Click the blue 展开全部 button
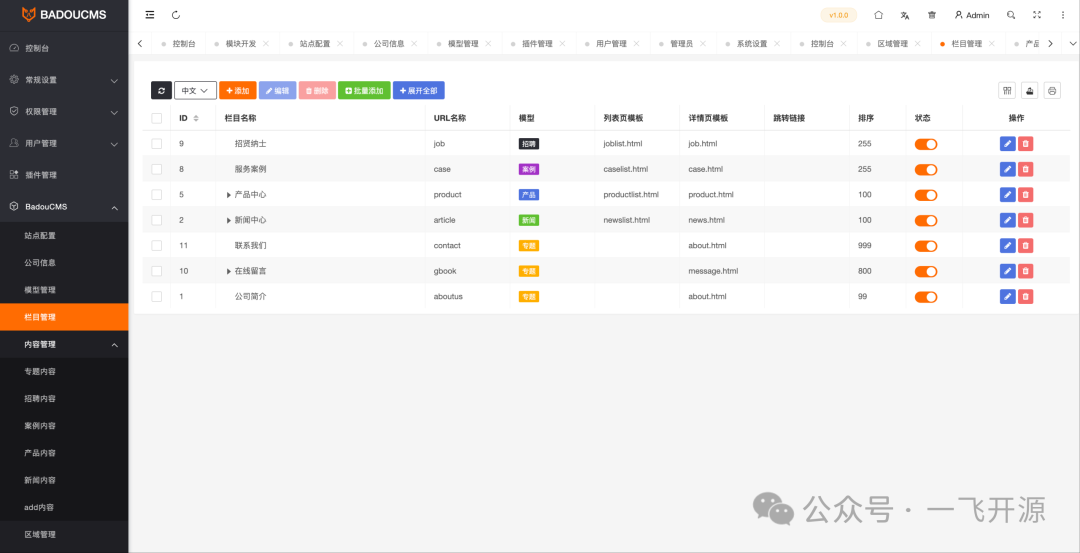Viewport: 1080px width, 553px height. (419, 90)
